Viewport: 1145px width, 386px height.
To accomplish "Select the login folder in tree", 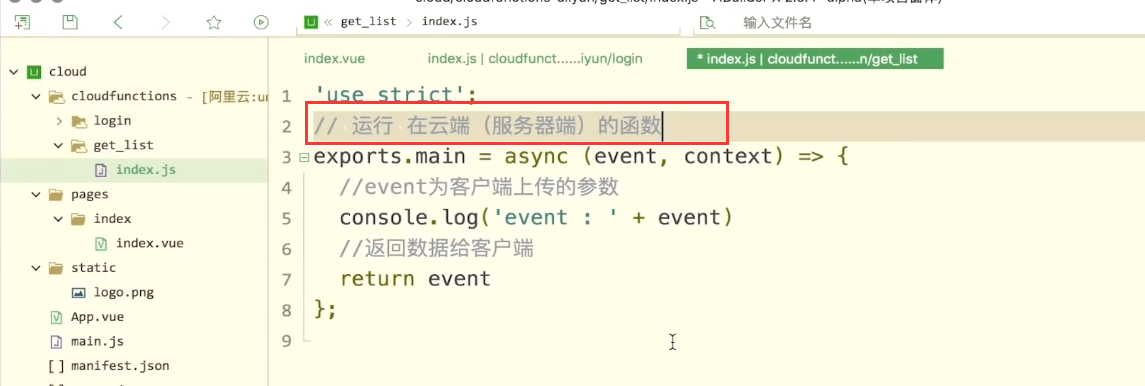I will click(112, 120).
